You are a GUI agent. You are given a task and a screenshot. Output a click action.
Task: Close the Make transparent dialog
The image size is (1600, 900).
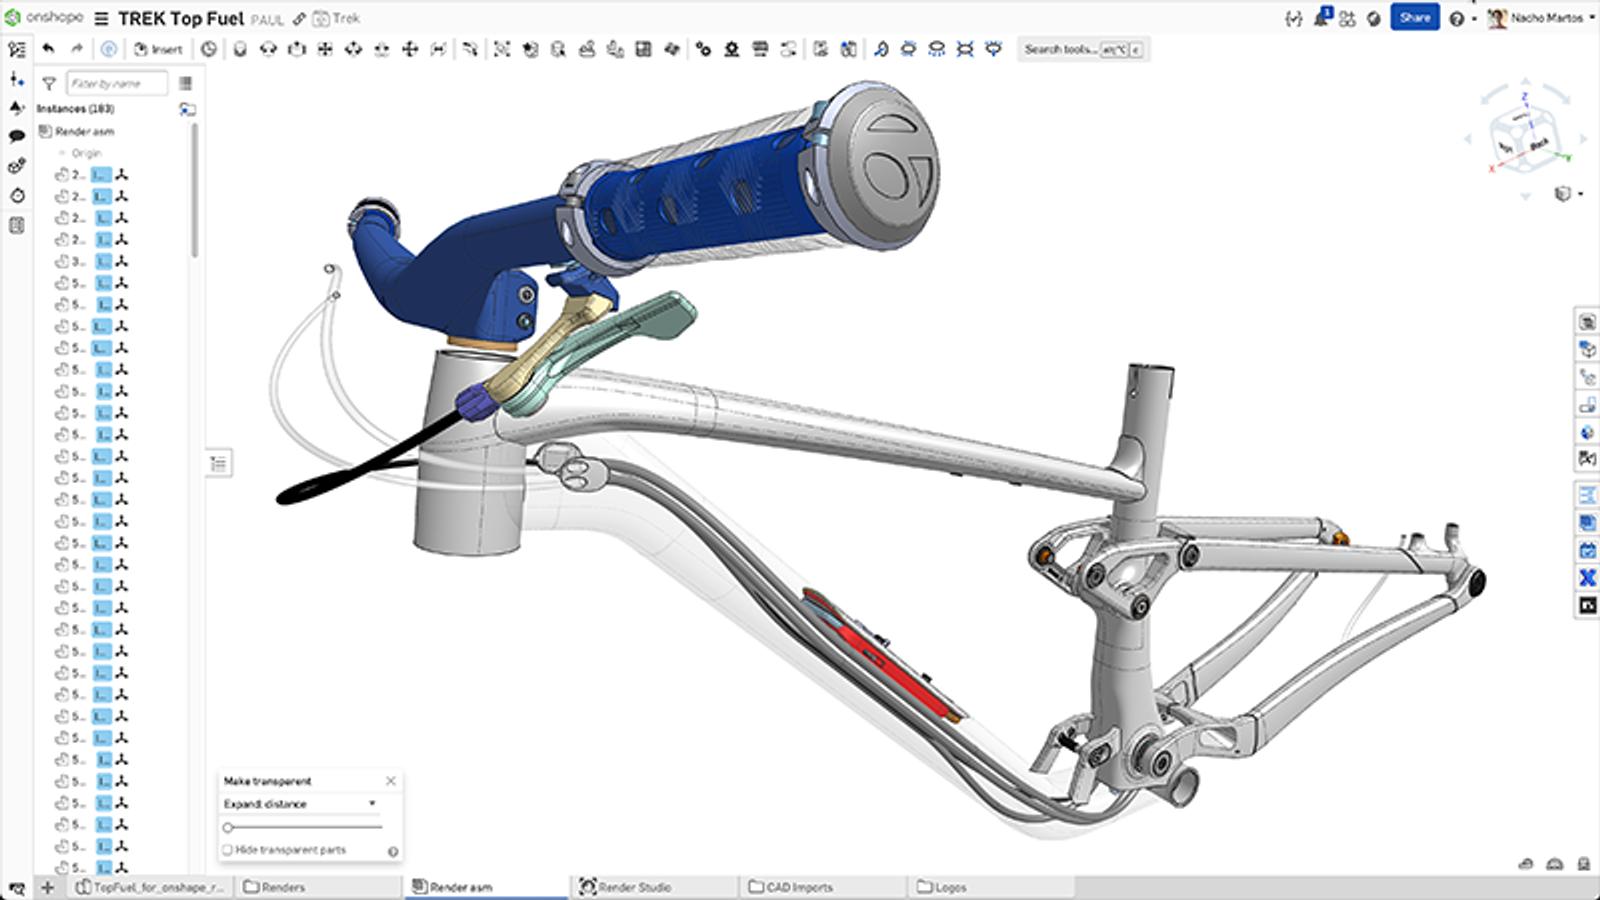[x=391, y=781]
